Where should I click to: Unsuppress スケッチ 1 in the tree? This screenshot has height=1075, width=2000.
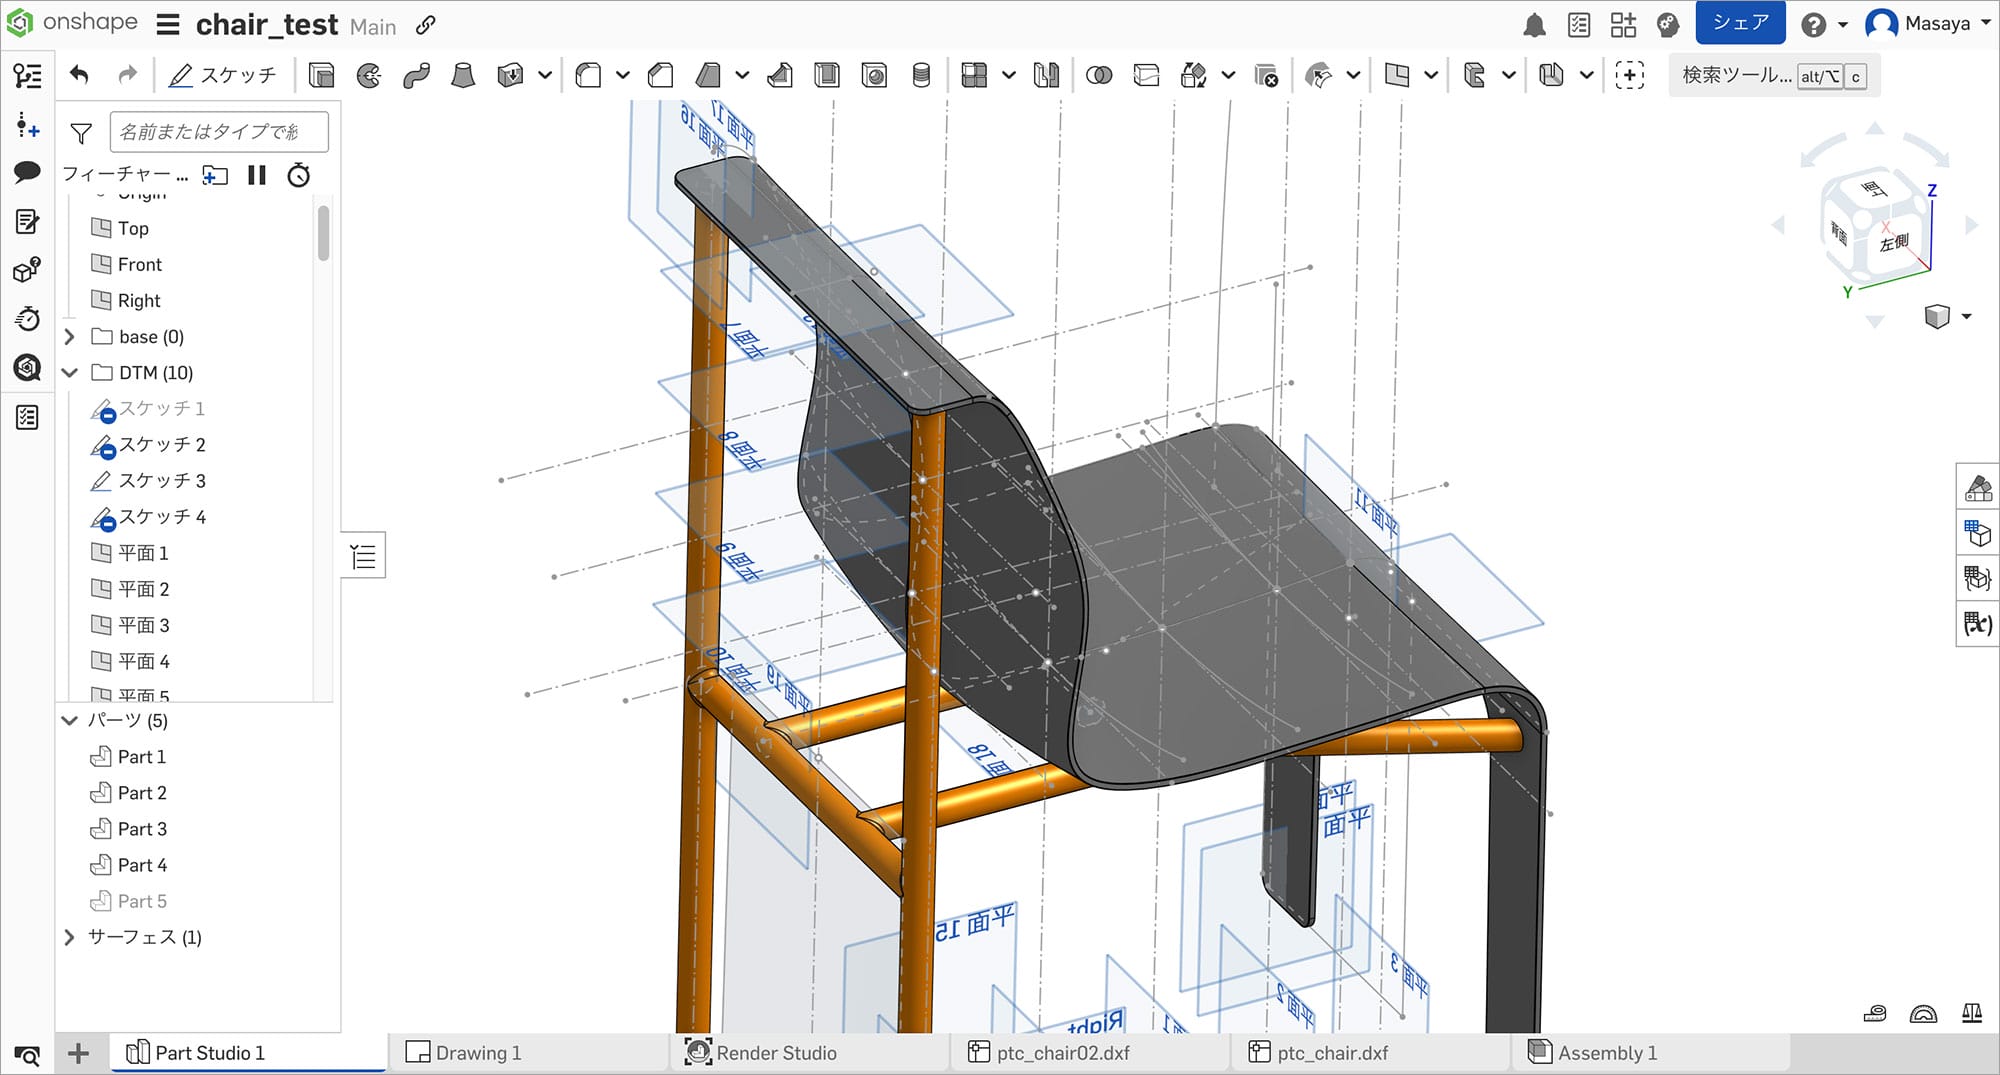tap(108, 414)
